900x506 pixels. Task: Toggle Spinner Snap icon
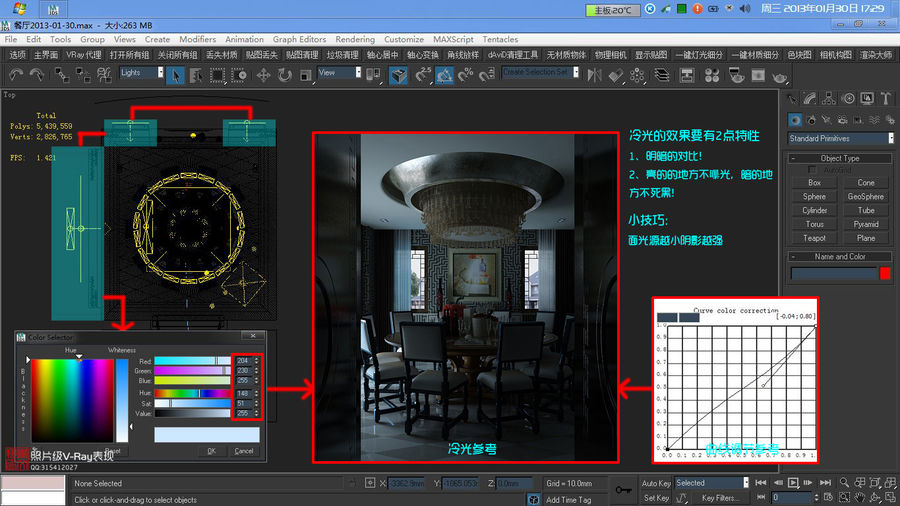[x=487, y=75]
